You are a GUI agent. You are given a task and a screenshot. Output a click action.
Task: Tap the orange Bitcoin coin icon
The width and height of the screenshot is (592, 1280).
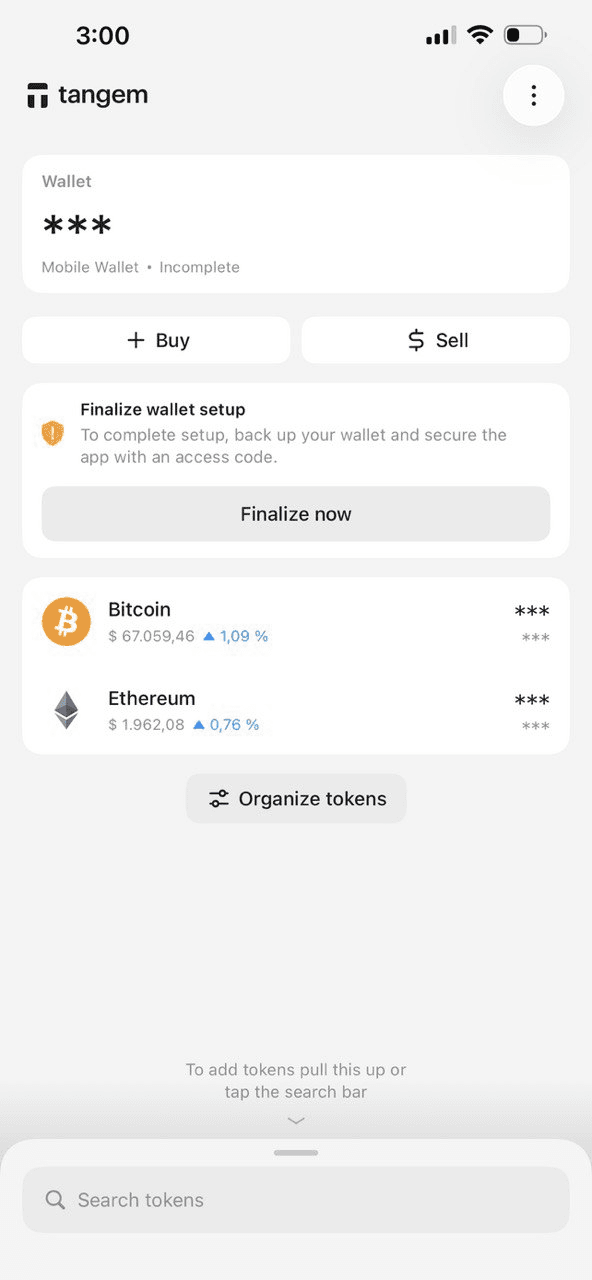[66, 621]
